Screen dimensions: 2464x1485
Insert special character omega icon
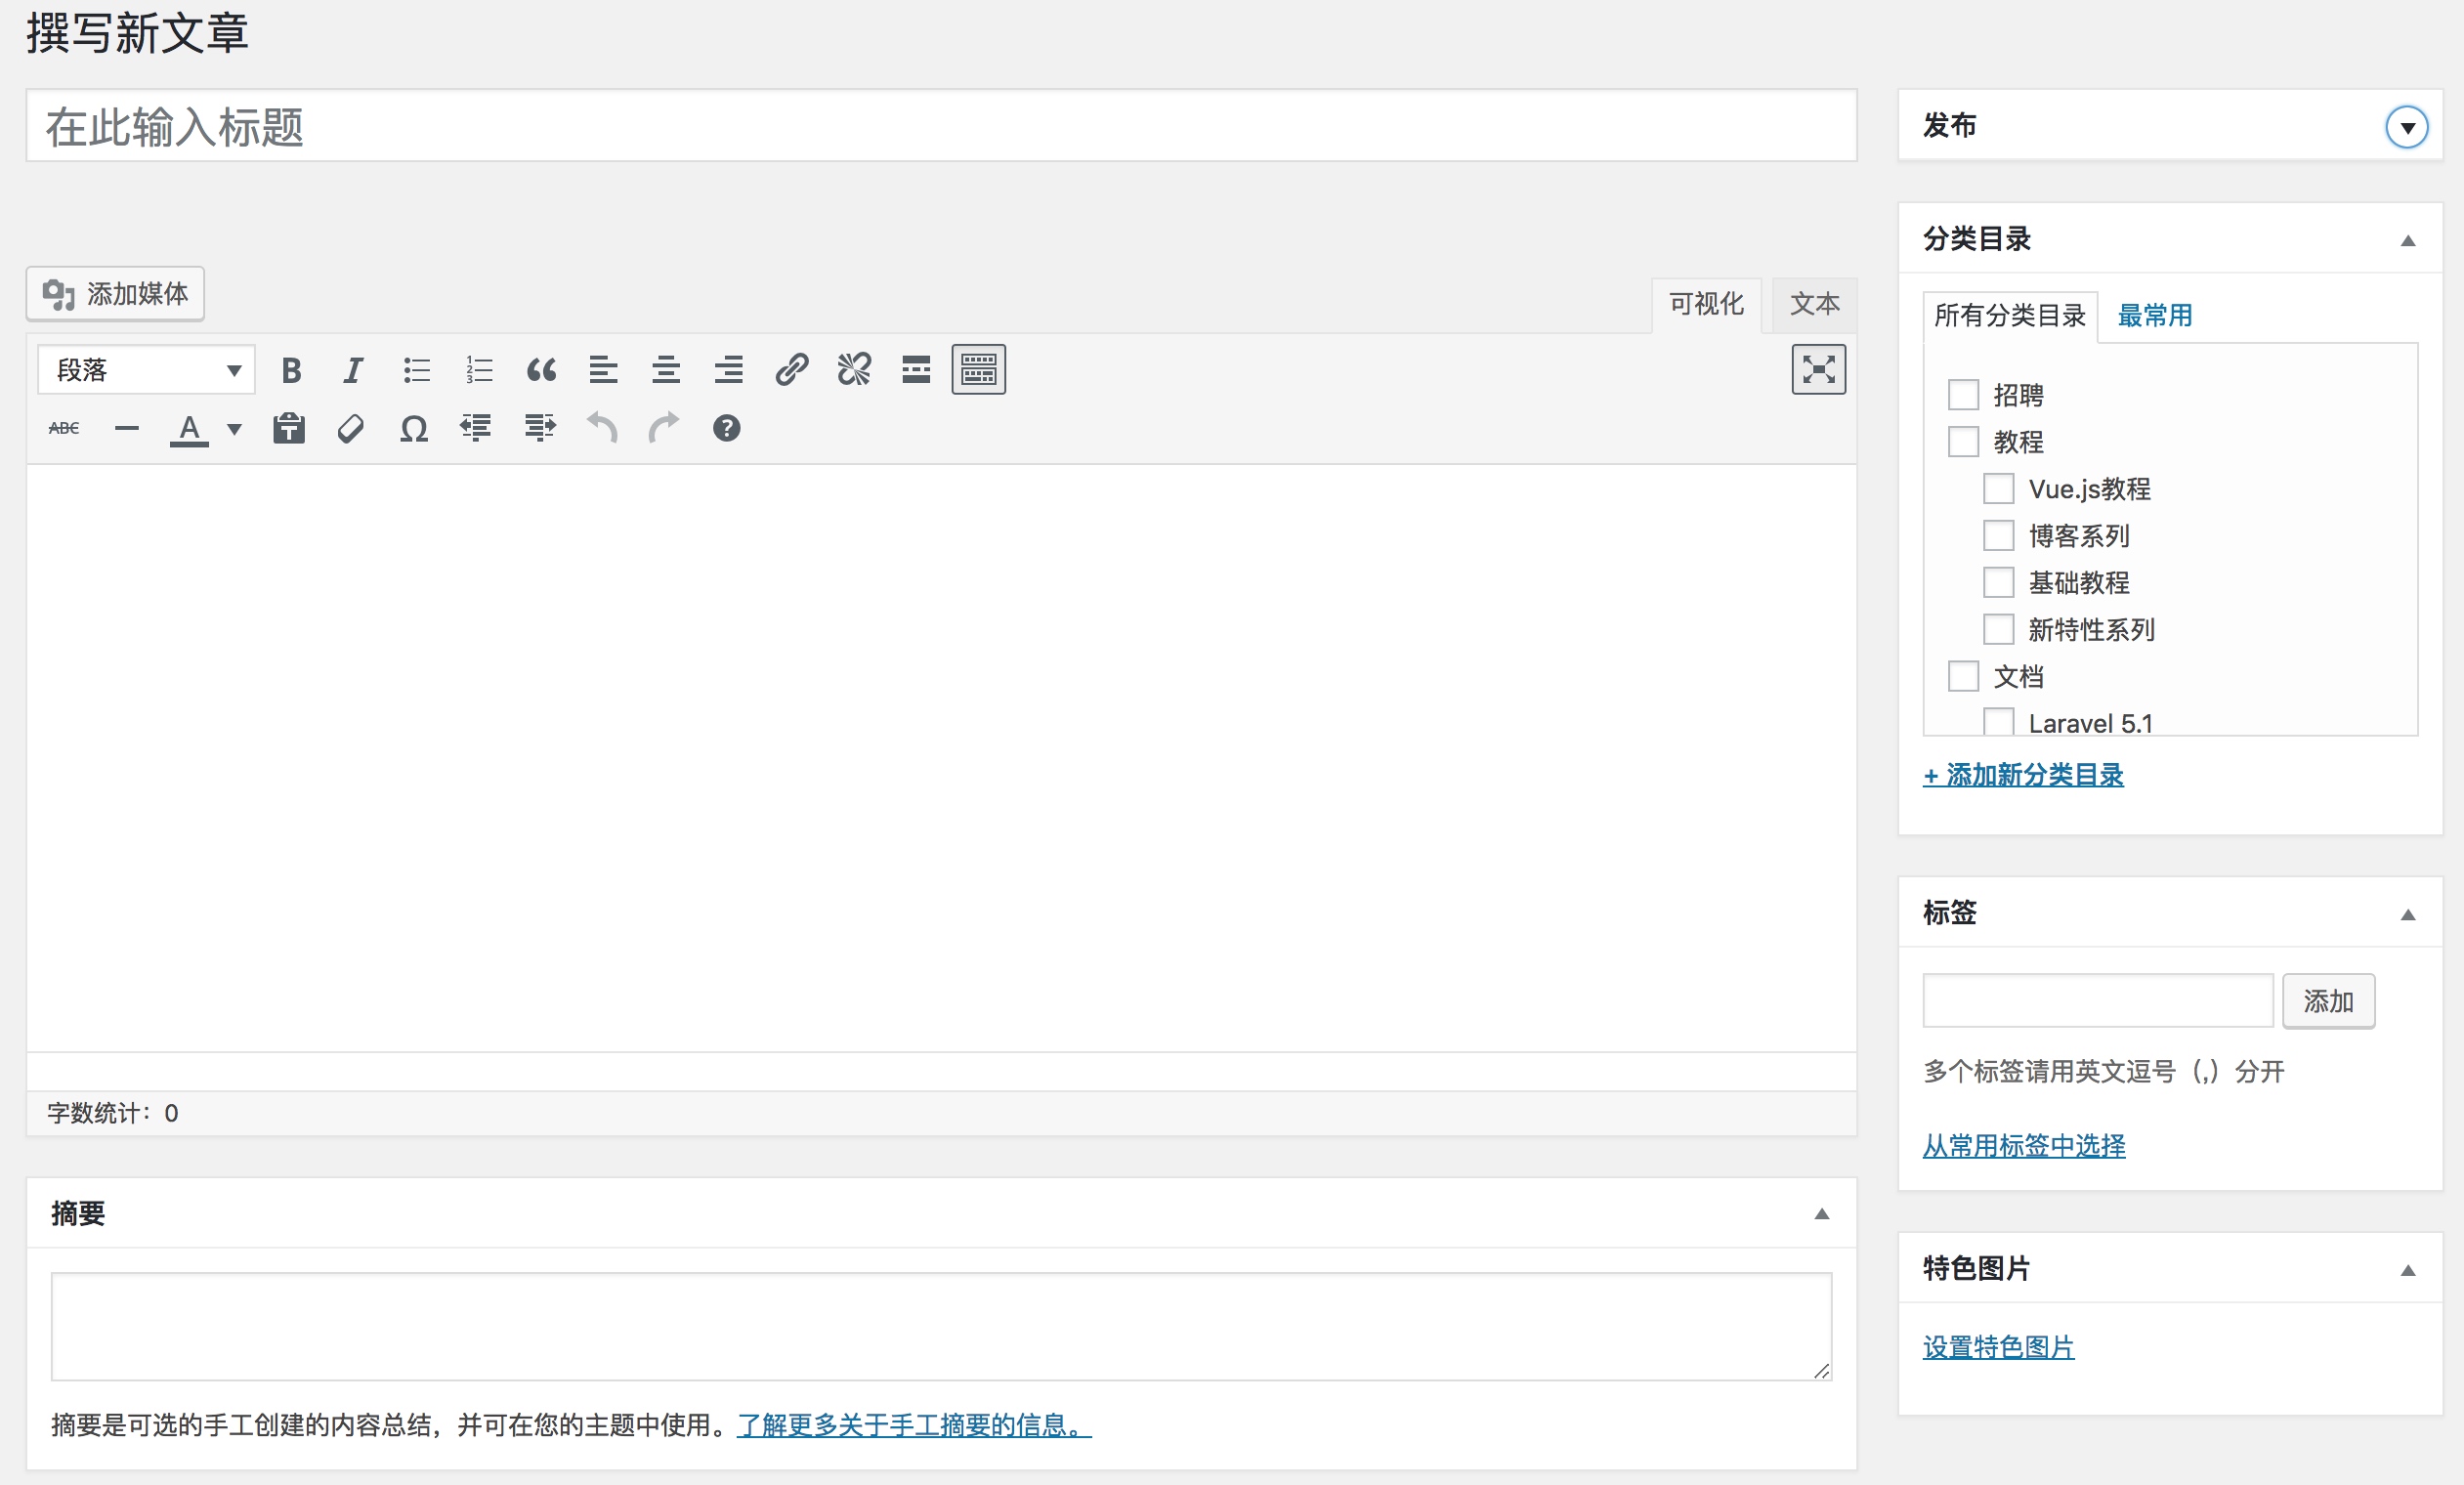pyautogui.click(x=414, y=428)
